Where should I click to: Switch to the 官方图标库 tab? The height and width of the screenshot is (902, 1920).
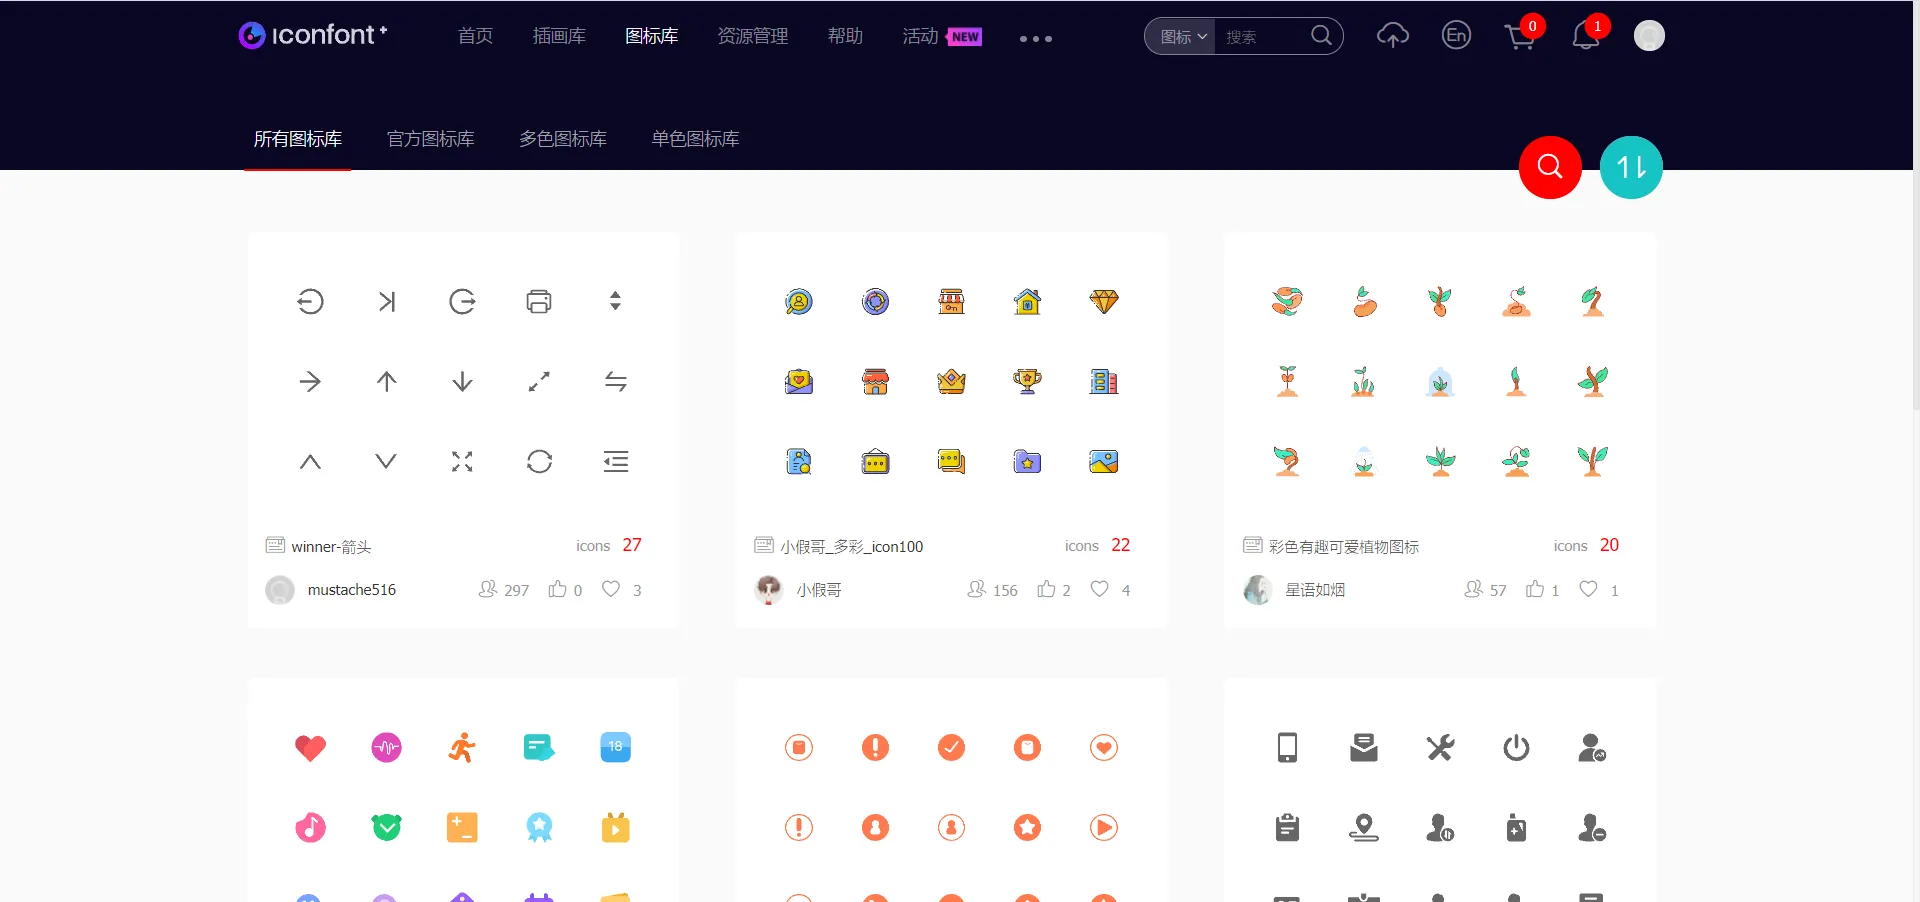click(x=430, y=139)
